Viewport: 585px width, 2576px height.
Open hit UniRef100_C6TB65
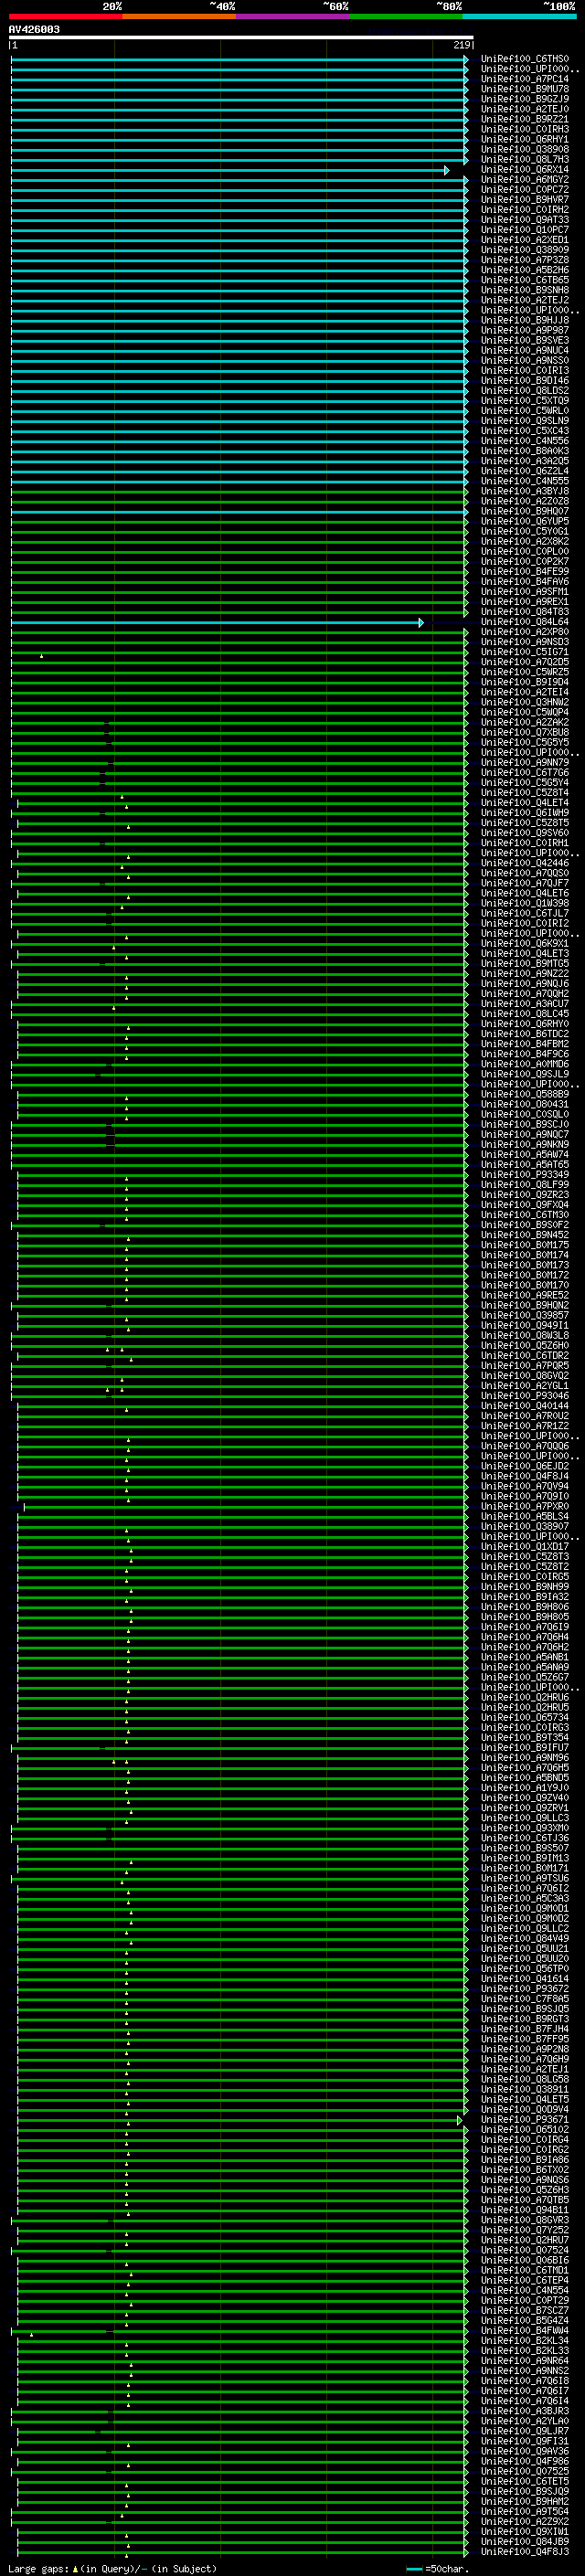pyautogui.click(x=525, y=280)
